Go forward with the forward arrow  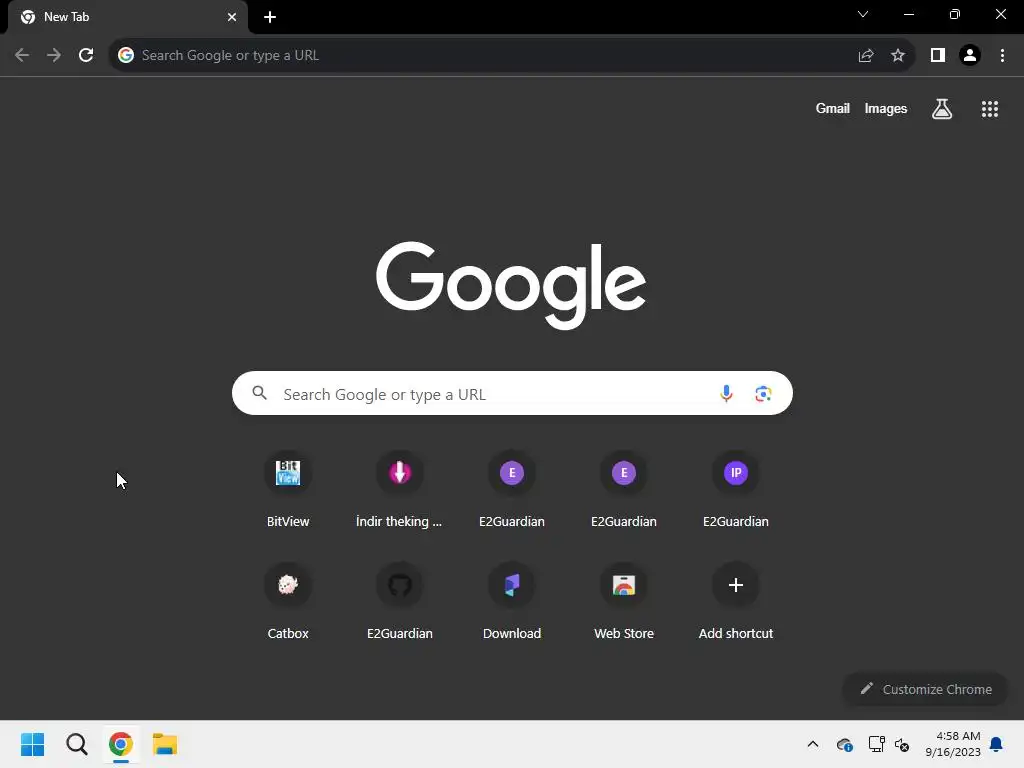click(54, 56)
